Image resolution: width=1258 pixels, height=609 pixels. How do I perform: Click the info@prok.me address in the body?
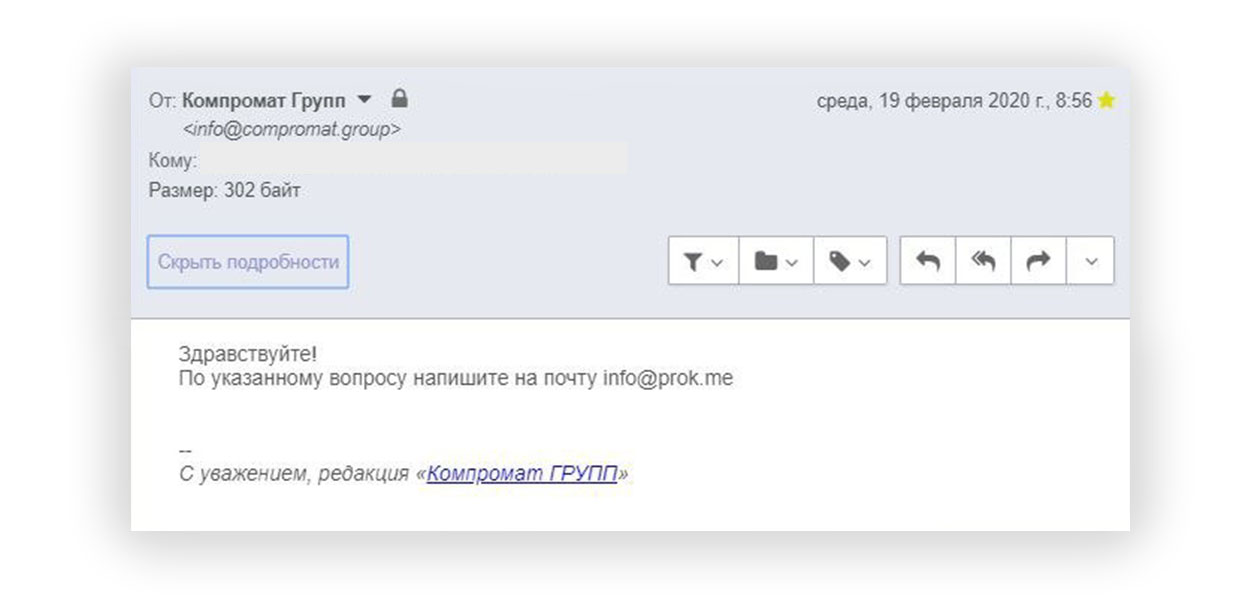click(667, 379)
